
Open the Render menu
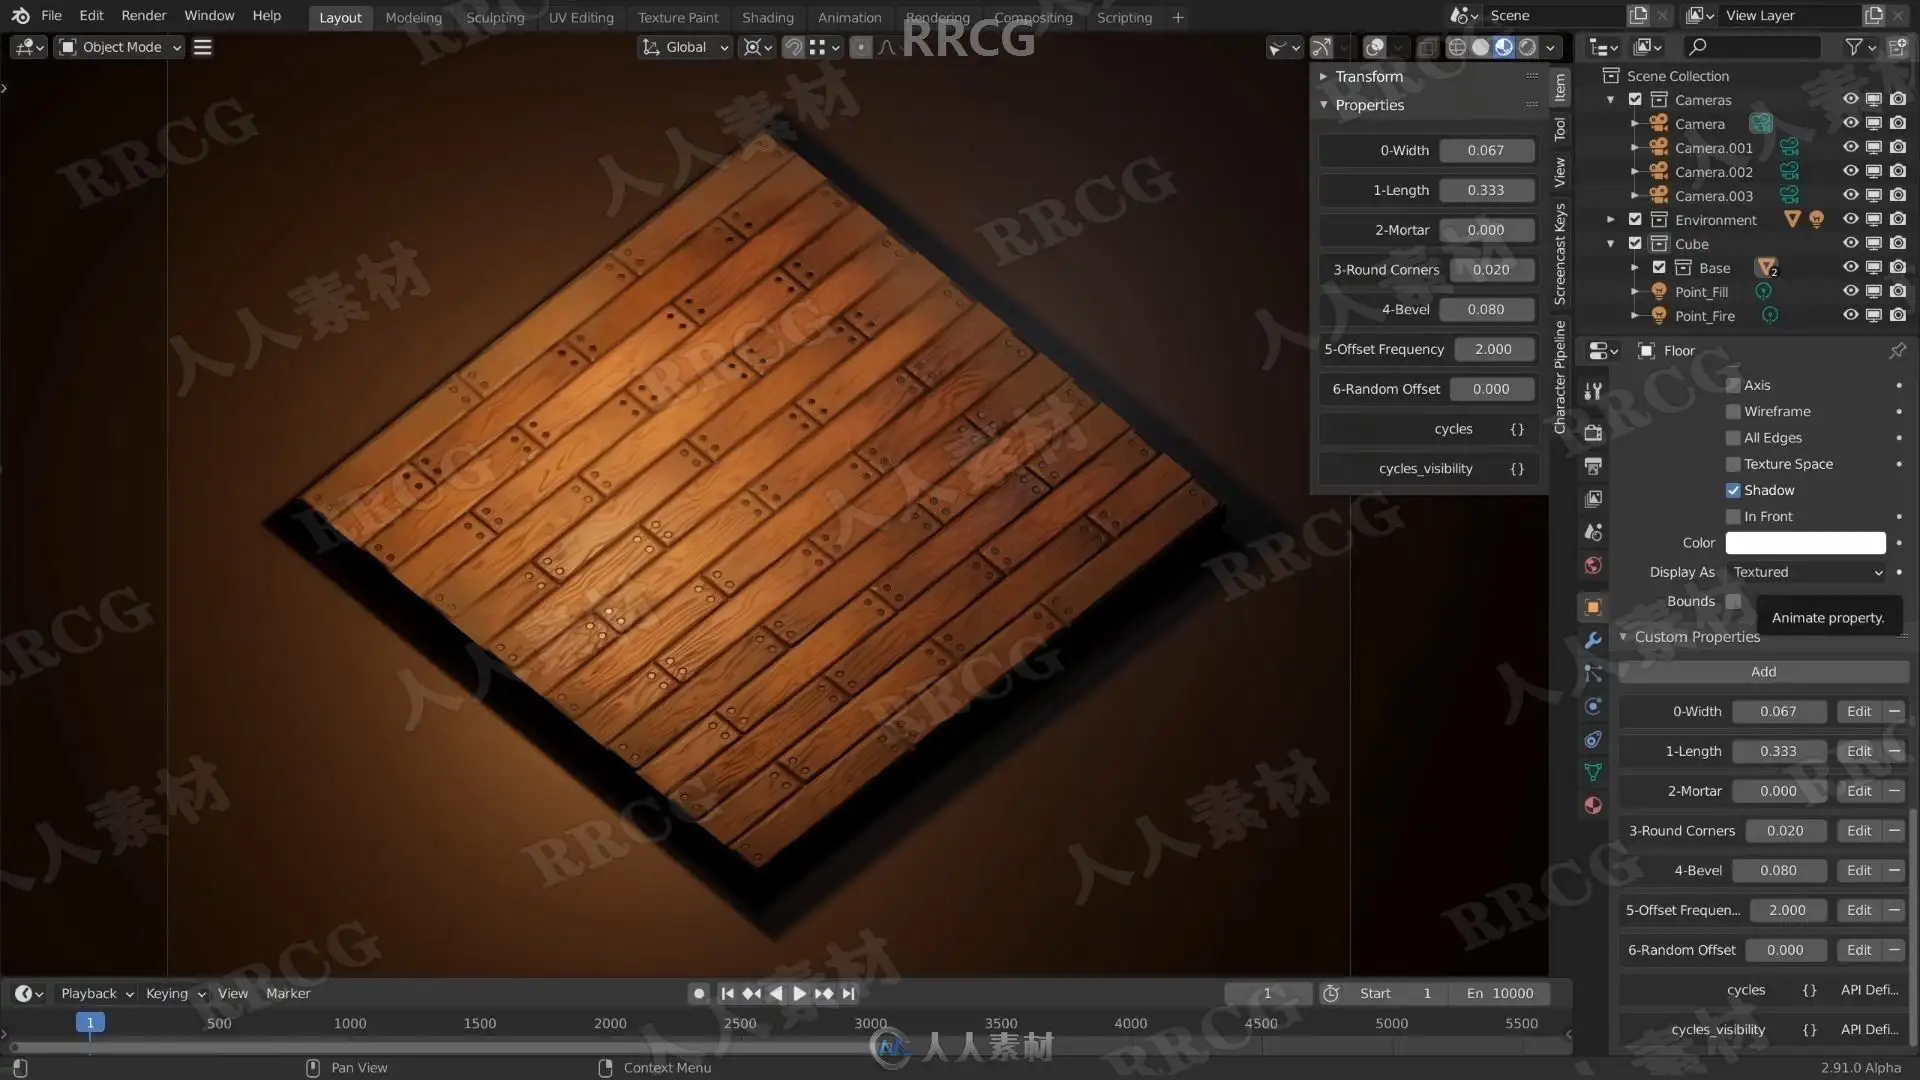point(143,15)
